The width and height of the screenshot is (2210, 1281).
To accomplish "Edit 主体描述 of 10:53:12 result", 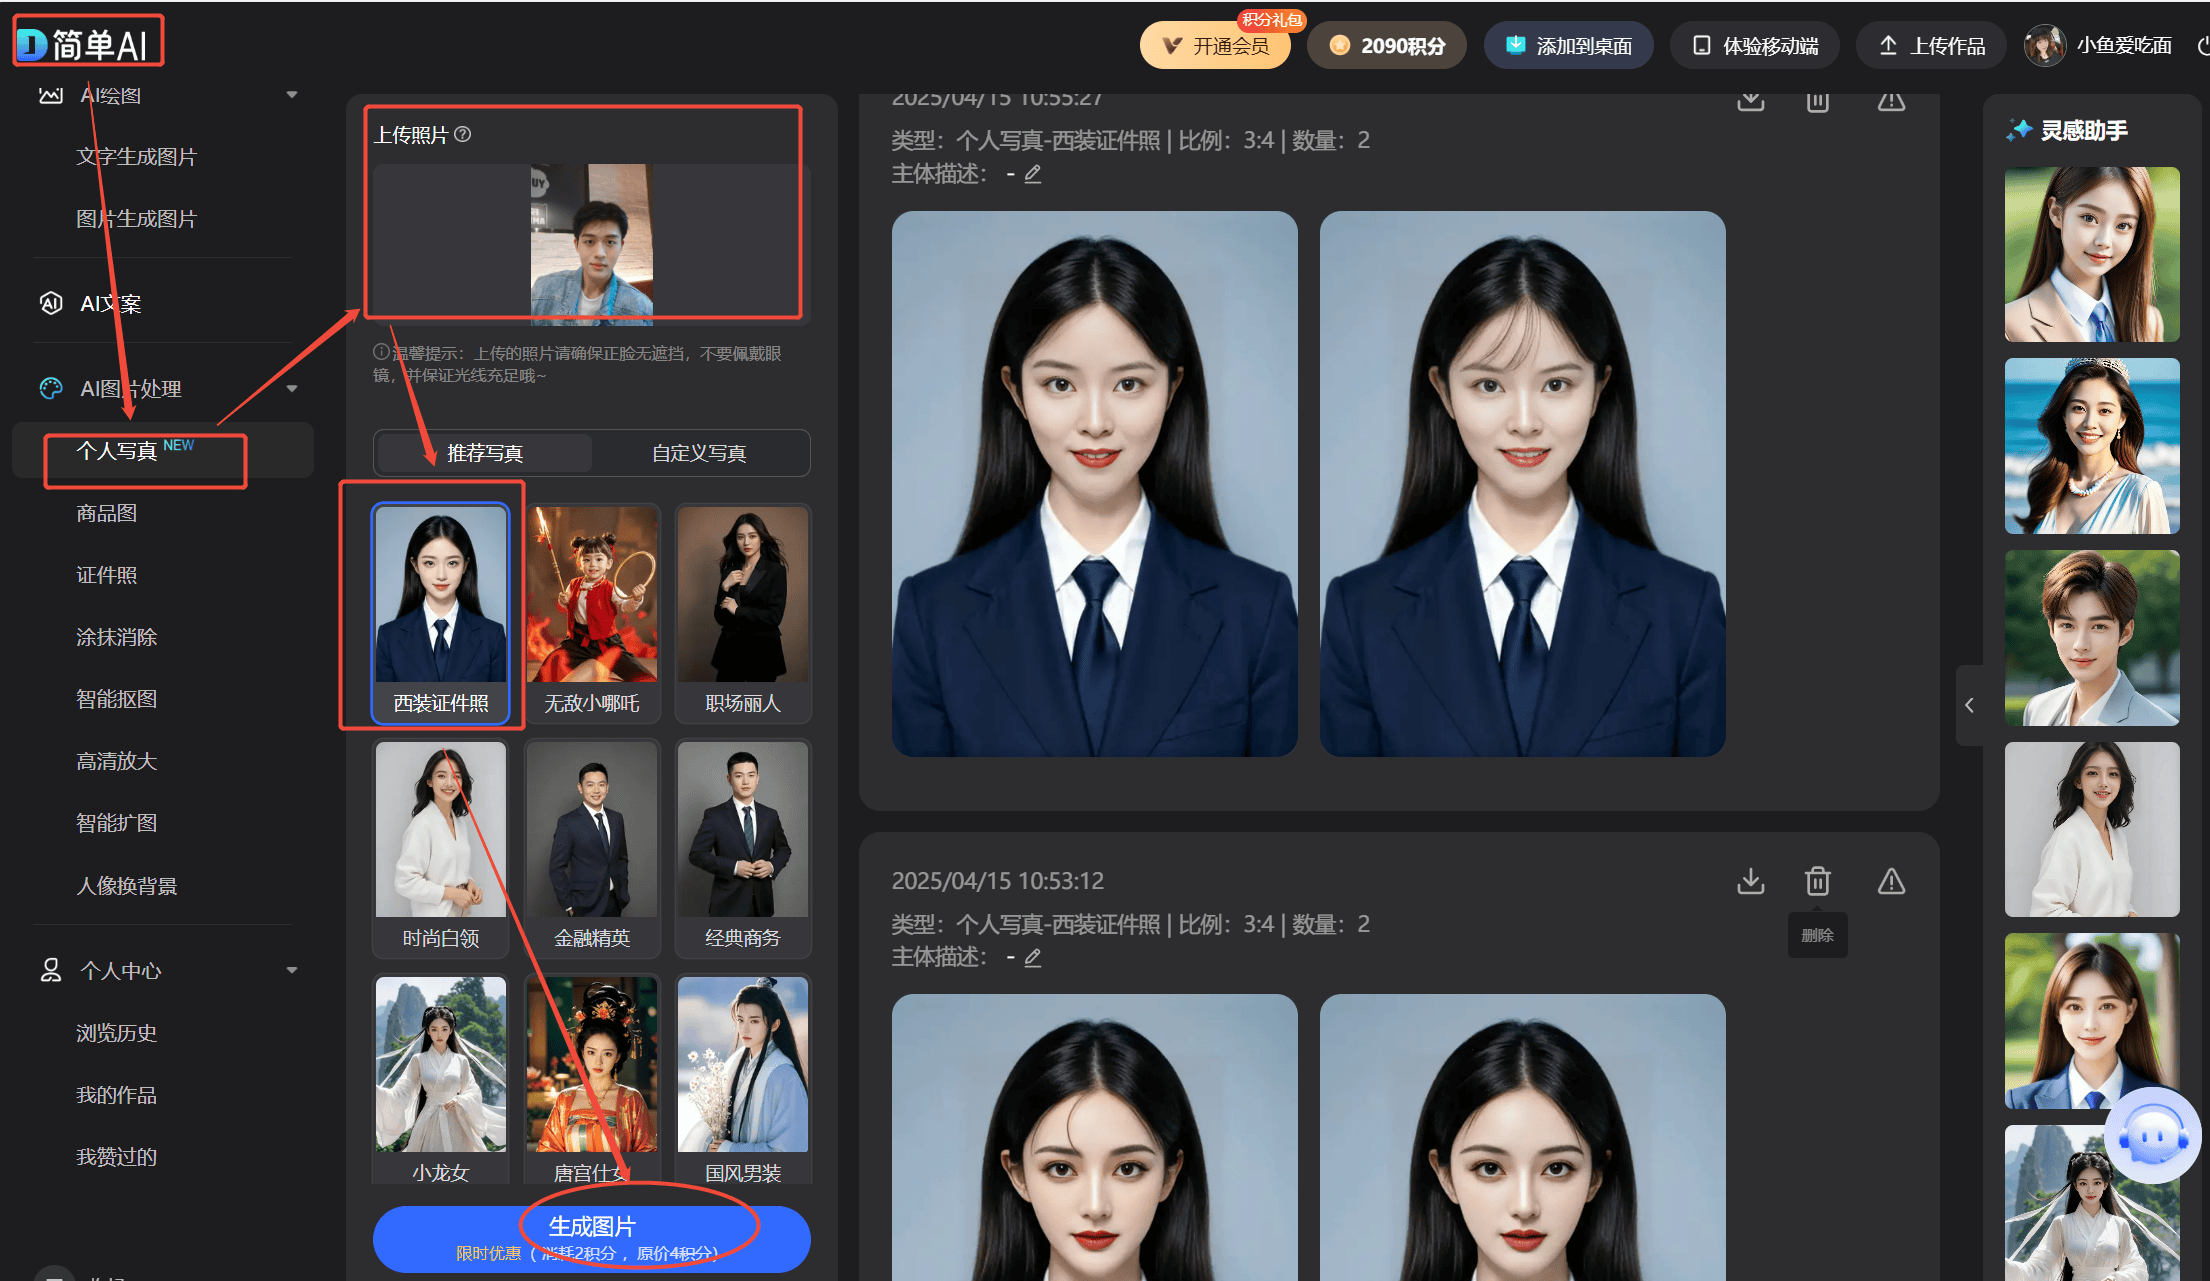I will pos(1033,958).
